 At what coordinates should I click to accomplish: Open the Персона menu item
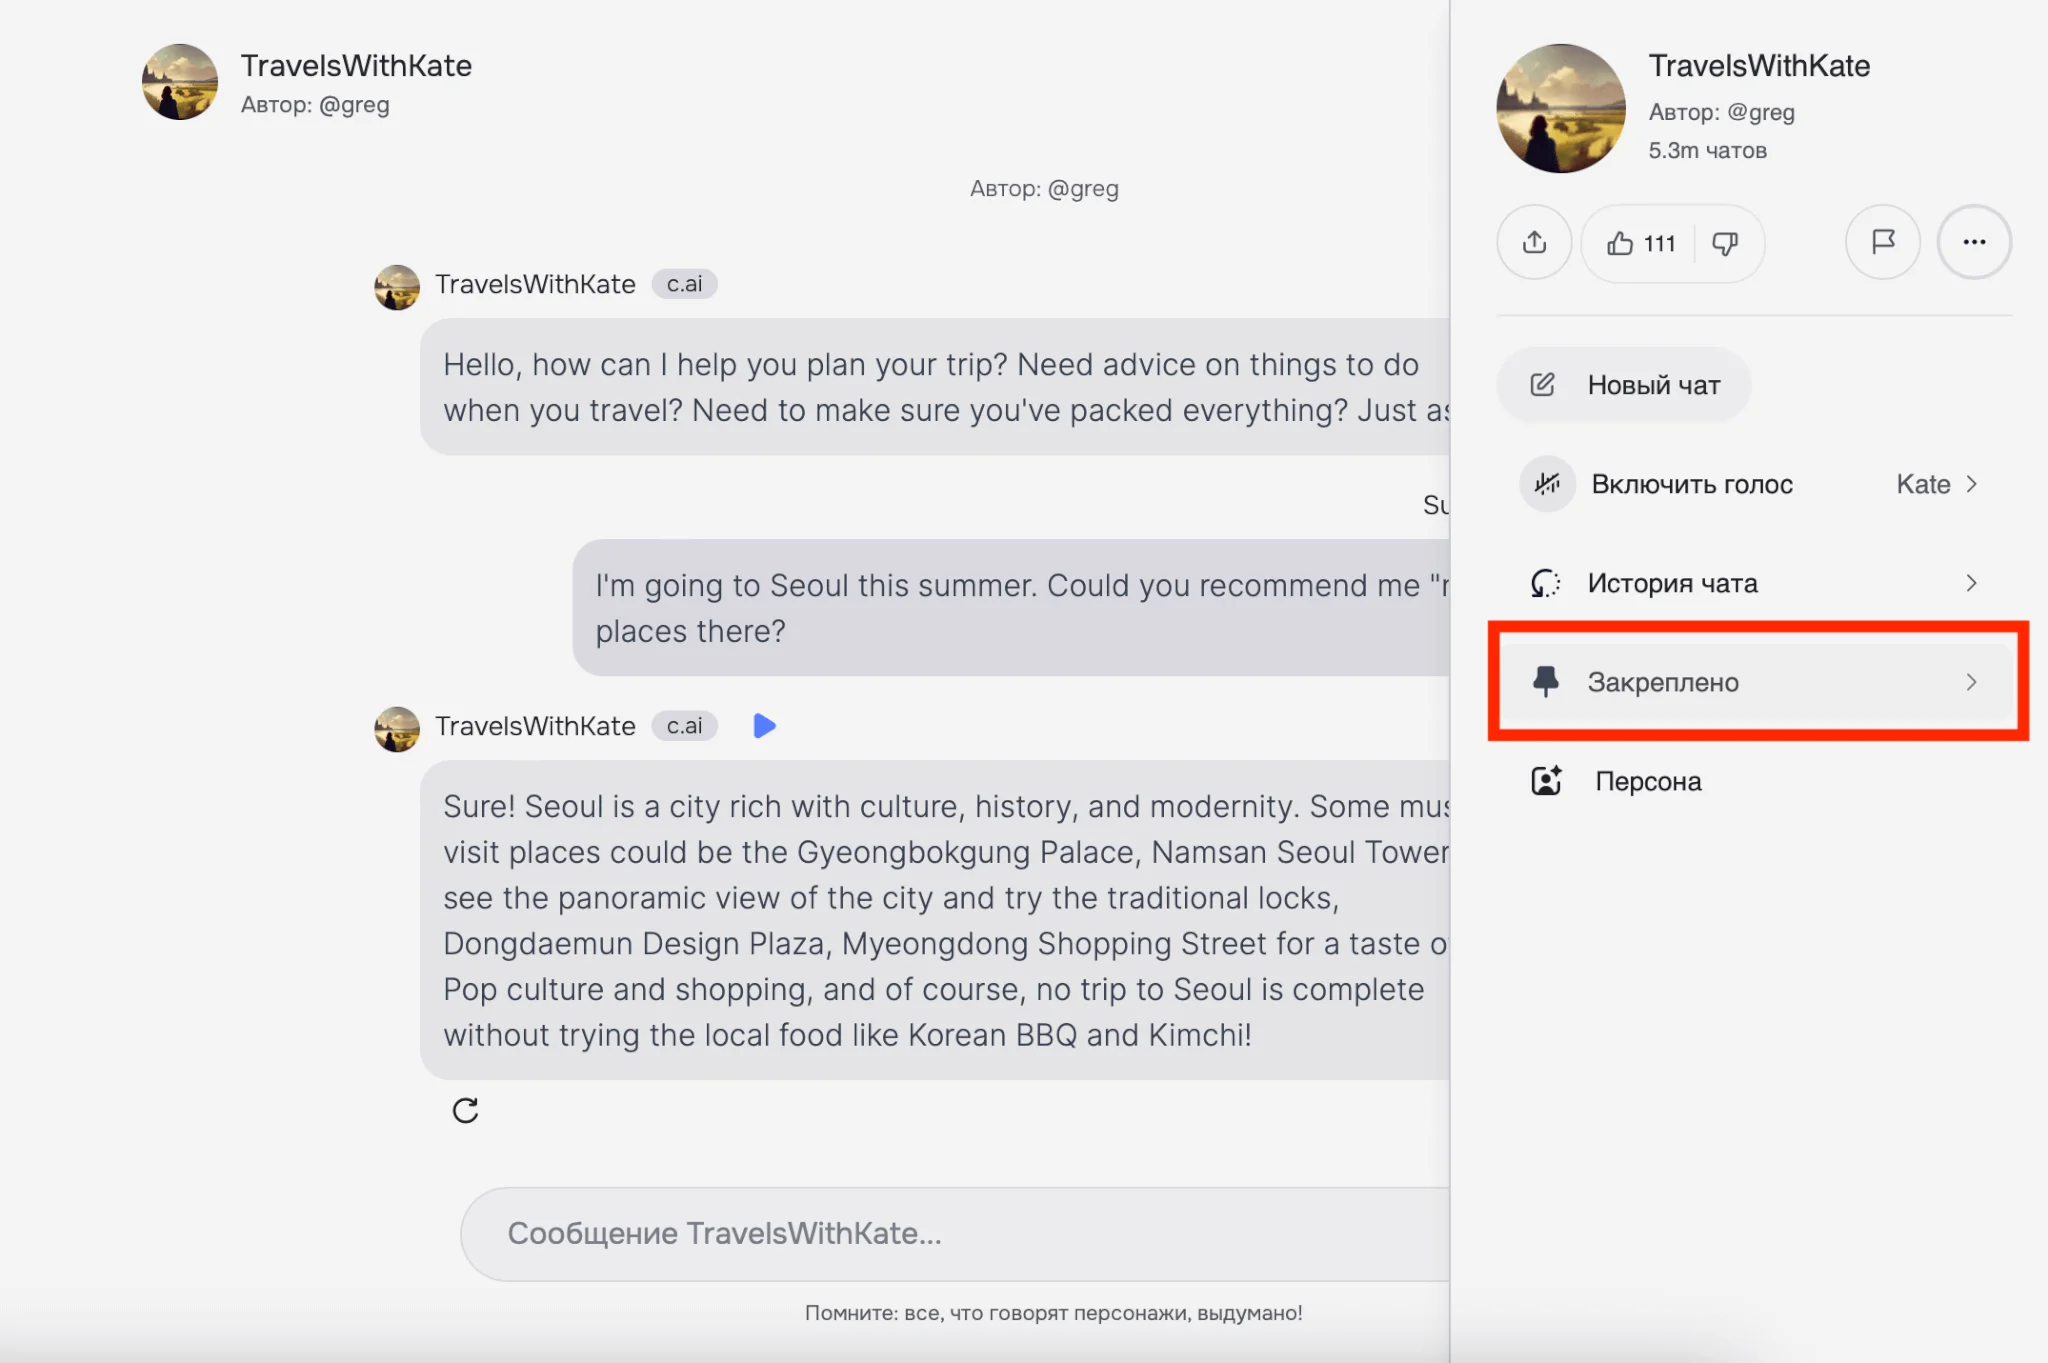click(x=1648, y=781)
